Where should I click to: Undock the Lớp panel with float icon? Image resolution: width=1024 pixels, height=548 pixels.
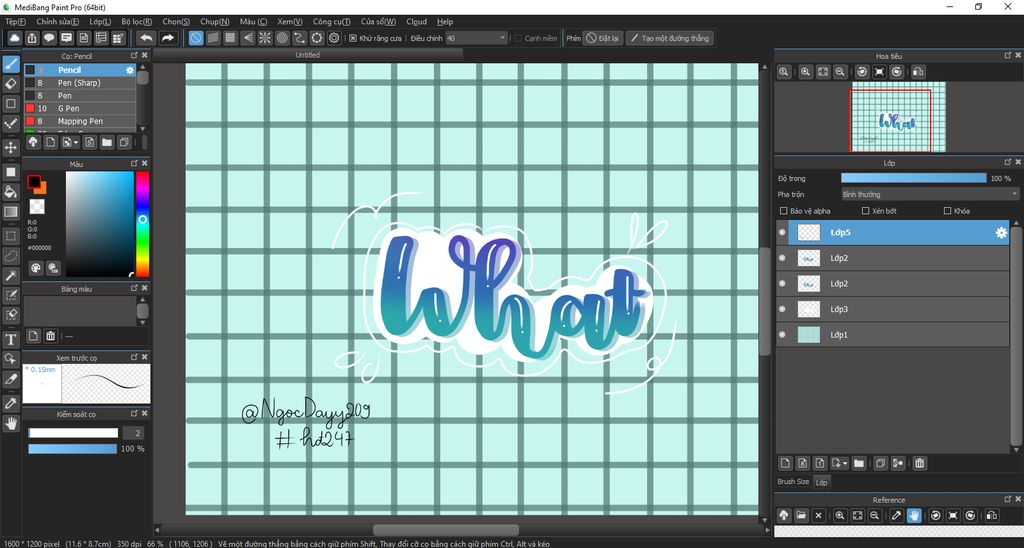point(1008,162)
